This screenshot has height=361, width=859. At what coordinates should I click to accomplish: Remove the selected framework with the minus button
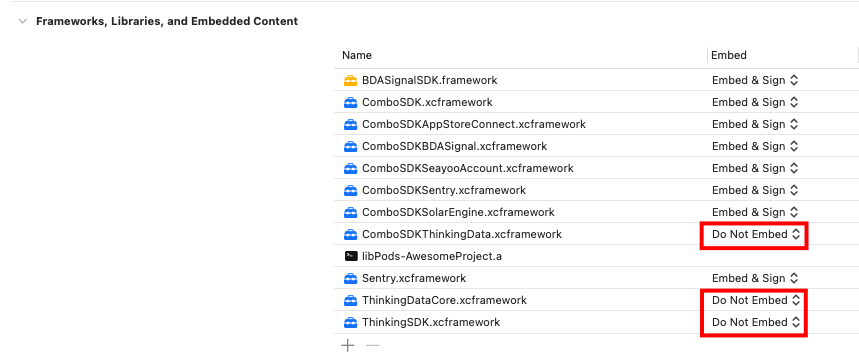coord(373,346)
